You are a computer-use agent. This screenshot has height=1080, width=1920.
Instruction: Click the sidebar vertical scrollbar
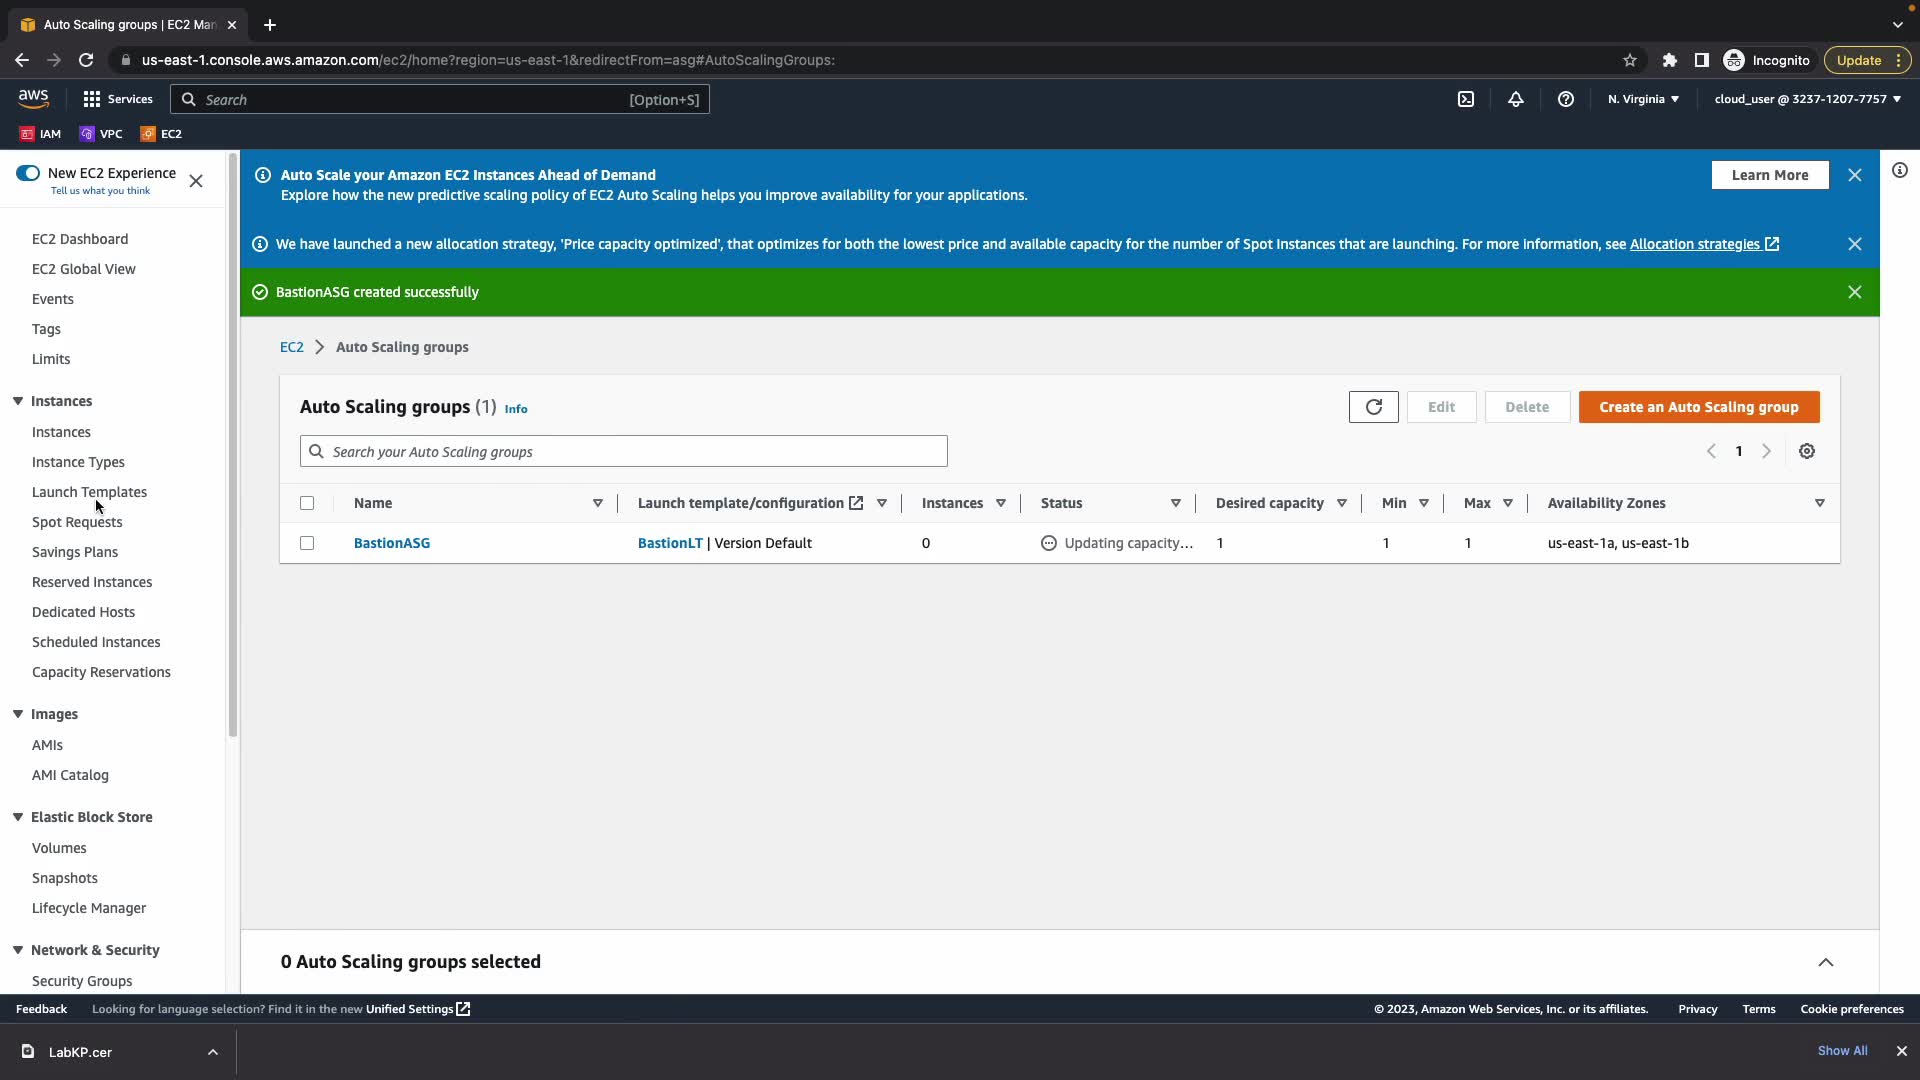[x=233, y=445]
